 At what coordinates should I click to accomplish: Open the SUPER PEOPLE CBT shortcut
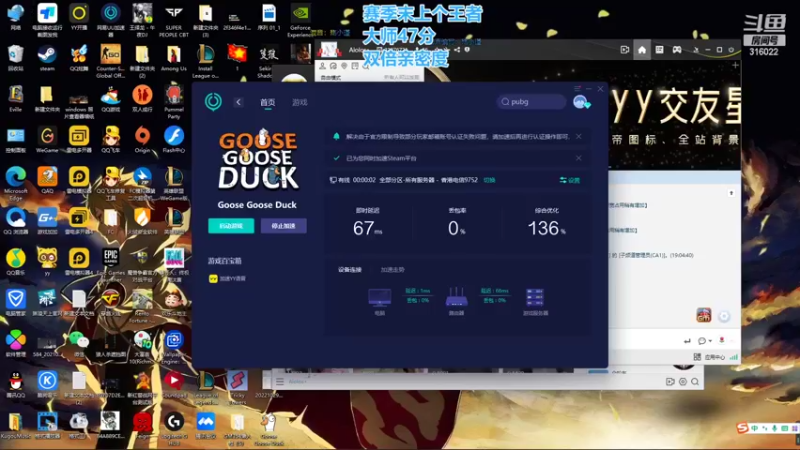(x=173, y=20)
